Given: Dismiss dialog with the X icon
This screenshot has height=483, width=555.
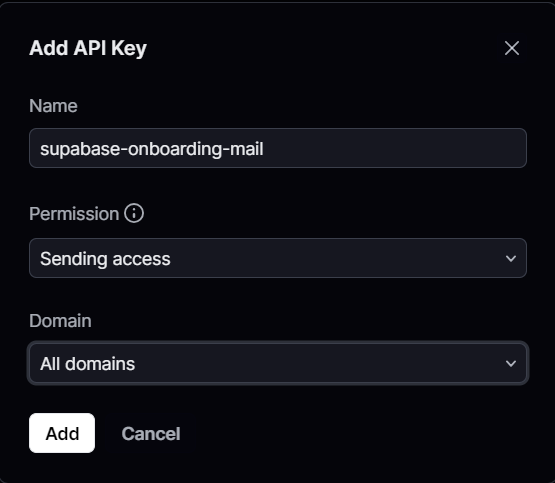Looking at the screenshot, I should 512,48.
